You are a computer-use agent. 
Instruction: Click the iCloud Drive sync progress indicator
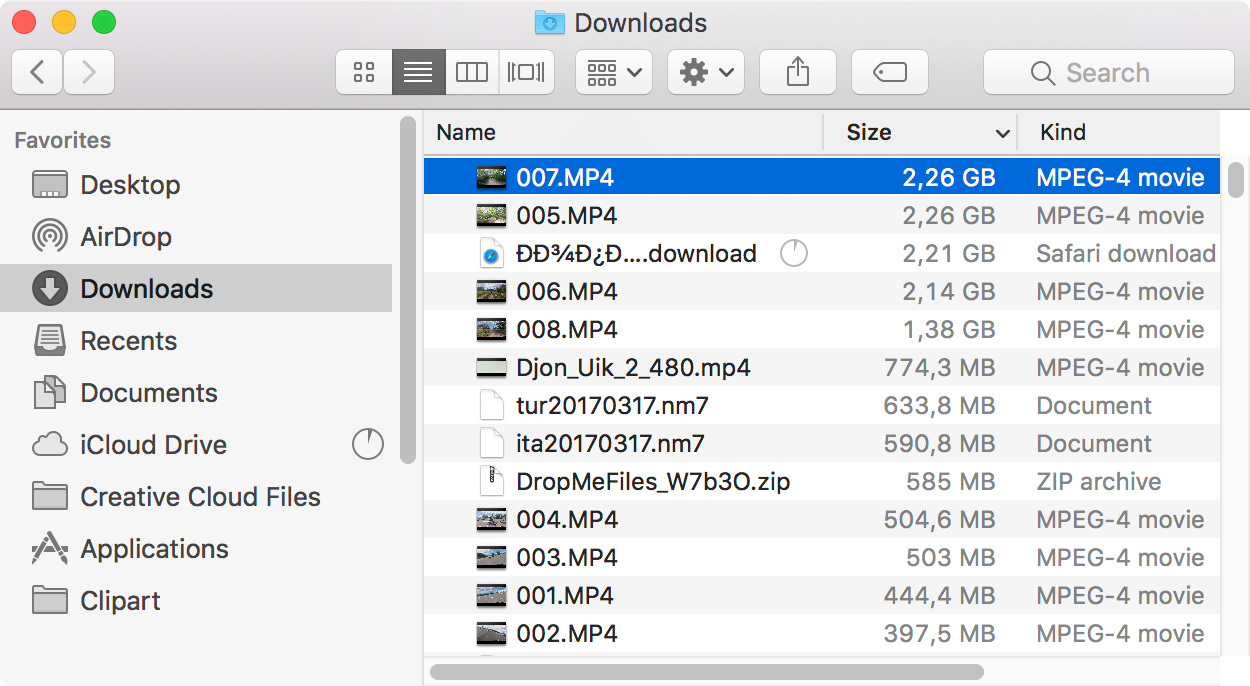click(368, 444)
